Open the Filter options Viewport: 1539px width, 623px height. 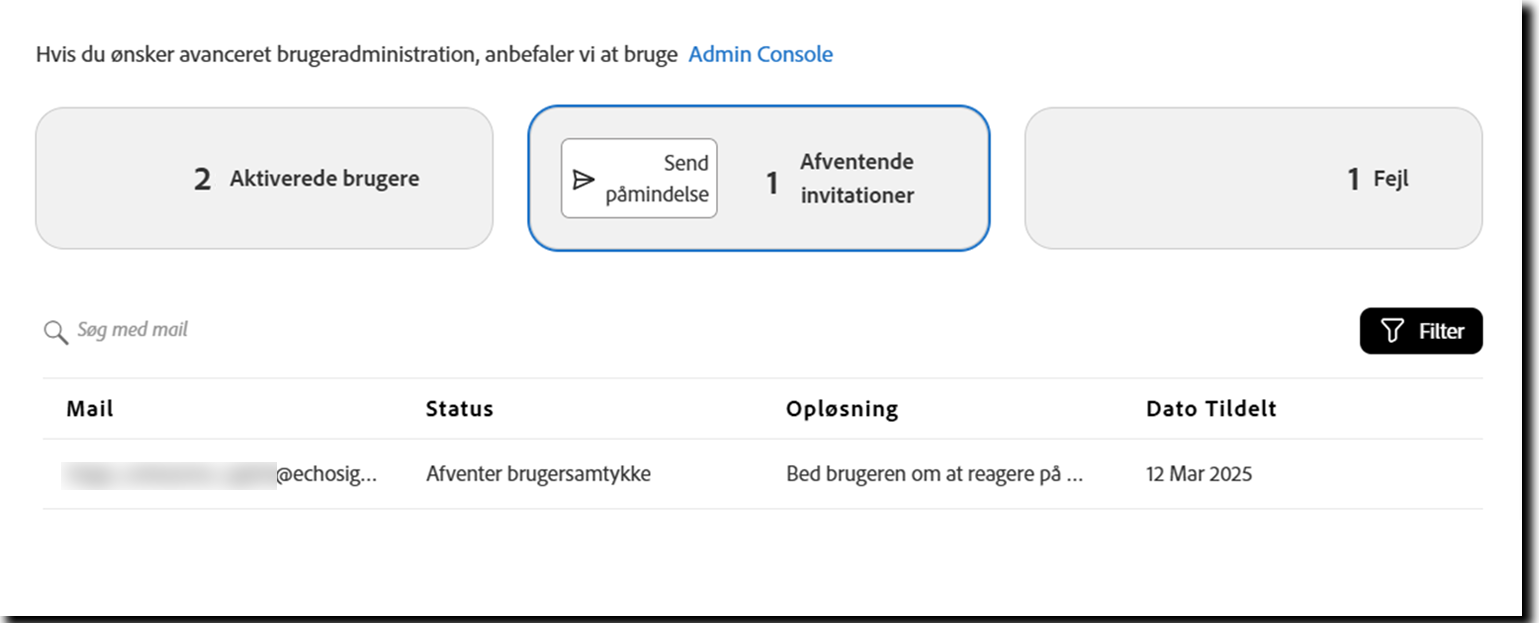tap(1421, 330)
